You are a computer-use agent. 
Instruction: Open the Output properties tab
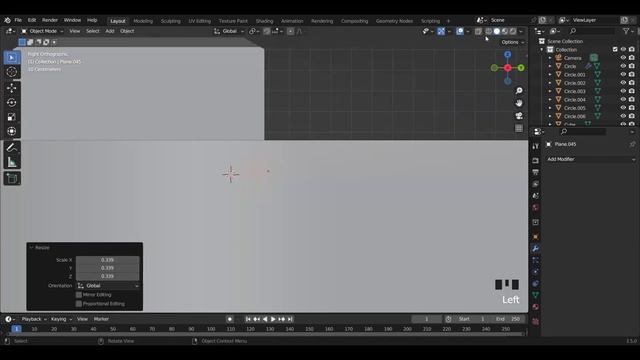[x=536, y=172]
